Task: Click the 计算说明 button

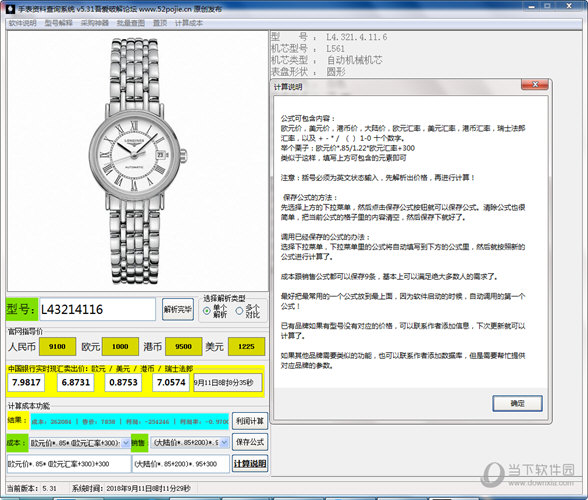Action: click(250, 464)
